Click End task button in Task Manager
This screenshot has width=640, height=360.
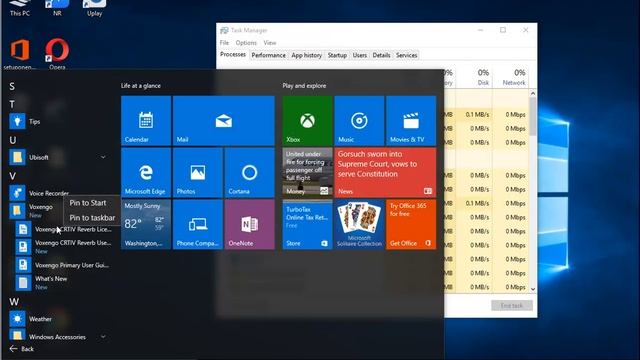[511, 305]
